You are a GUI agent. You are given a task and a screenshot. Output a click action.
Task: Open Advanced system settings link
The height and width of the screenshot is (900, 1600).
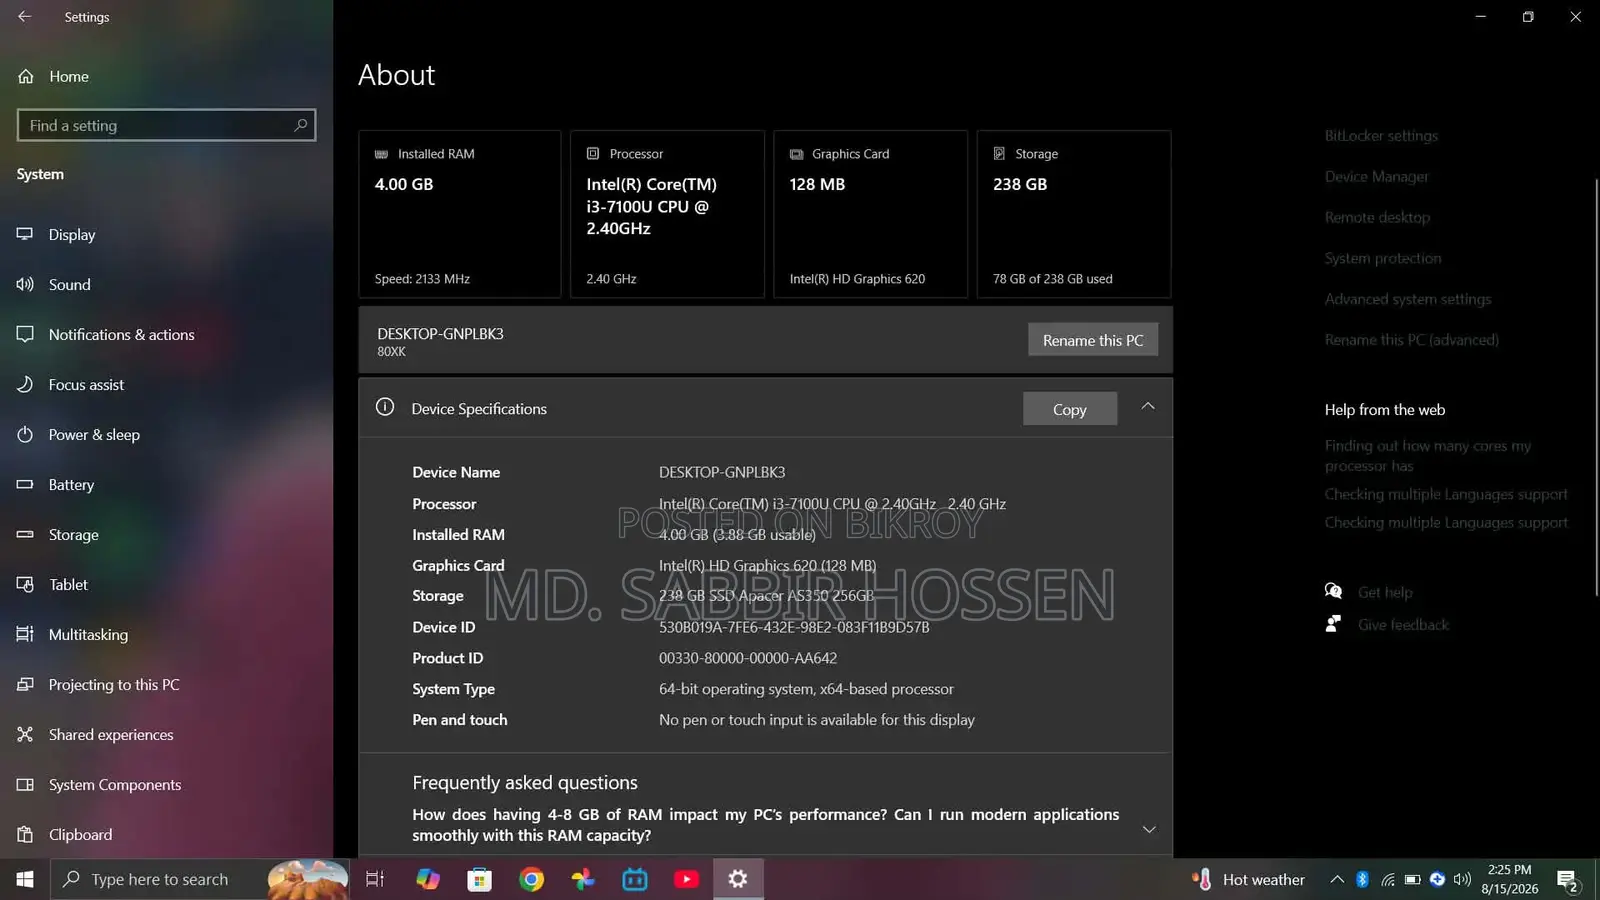tap(1408, 299)
